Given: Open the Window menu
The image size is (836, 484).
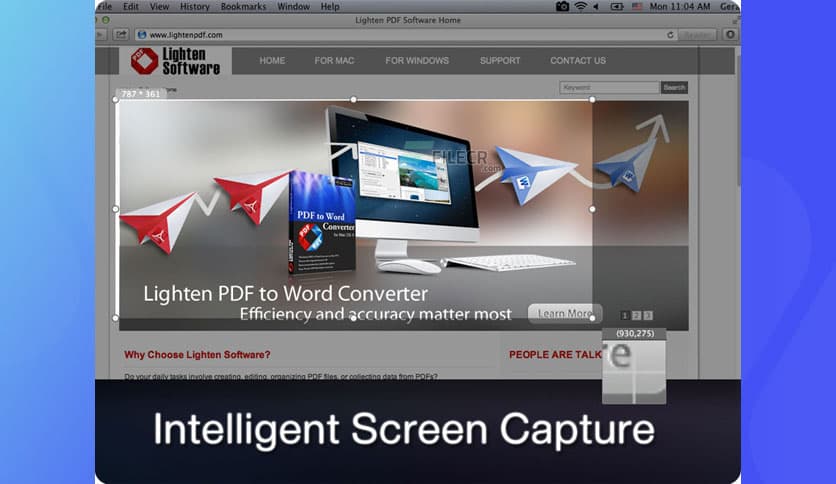Looking at the screenshot, I should pyautogui.click(x=293, y=6).
